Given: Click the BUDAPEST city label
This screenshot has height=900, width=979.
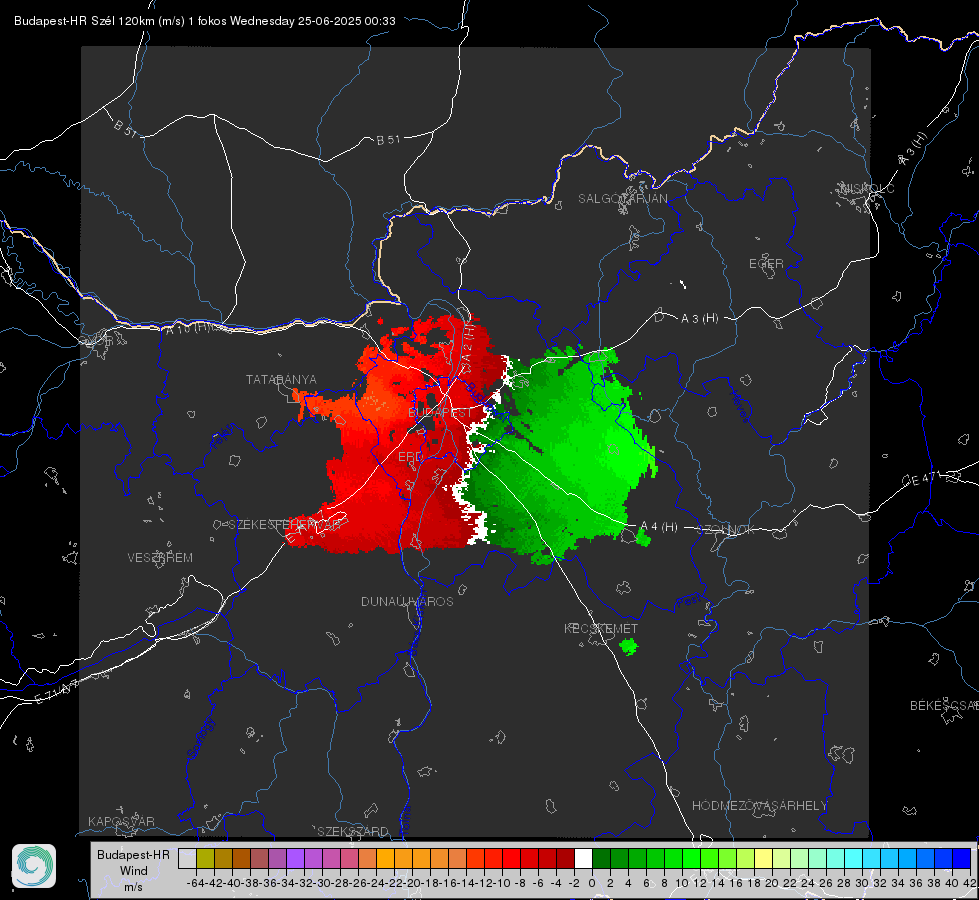Looking at the screenshot, I should point(441,413).
